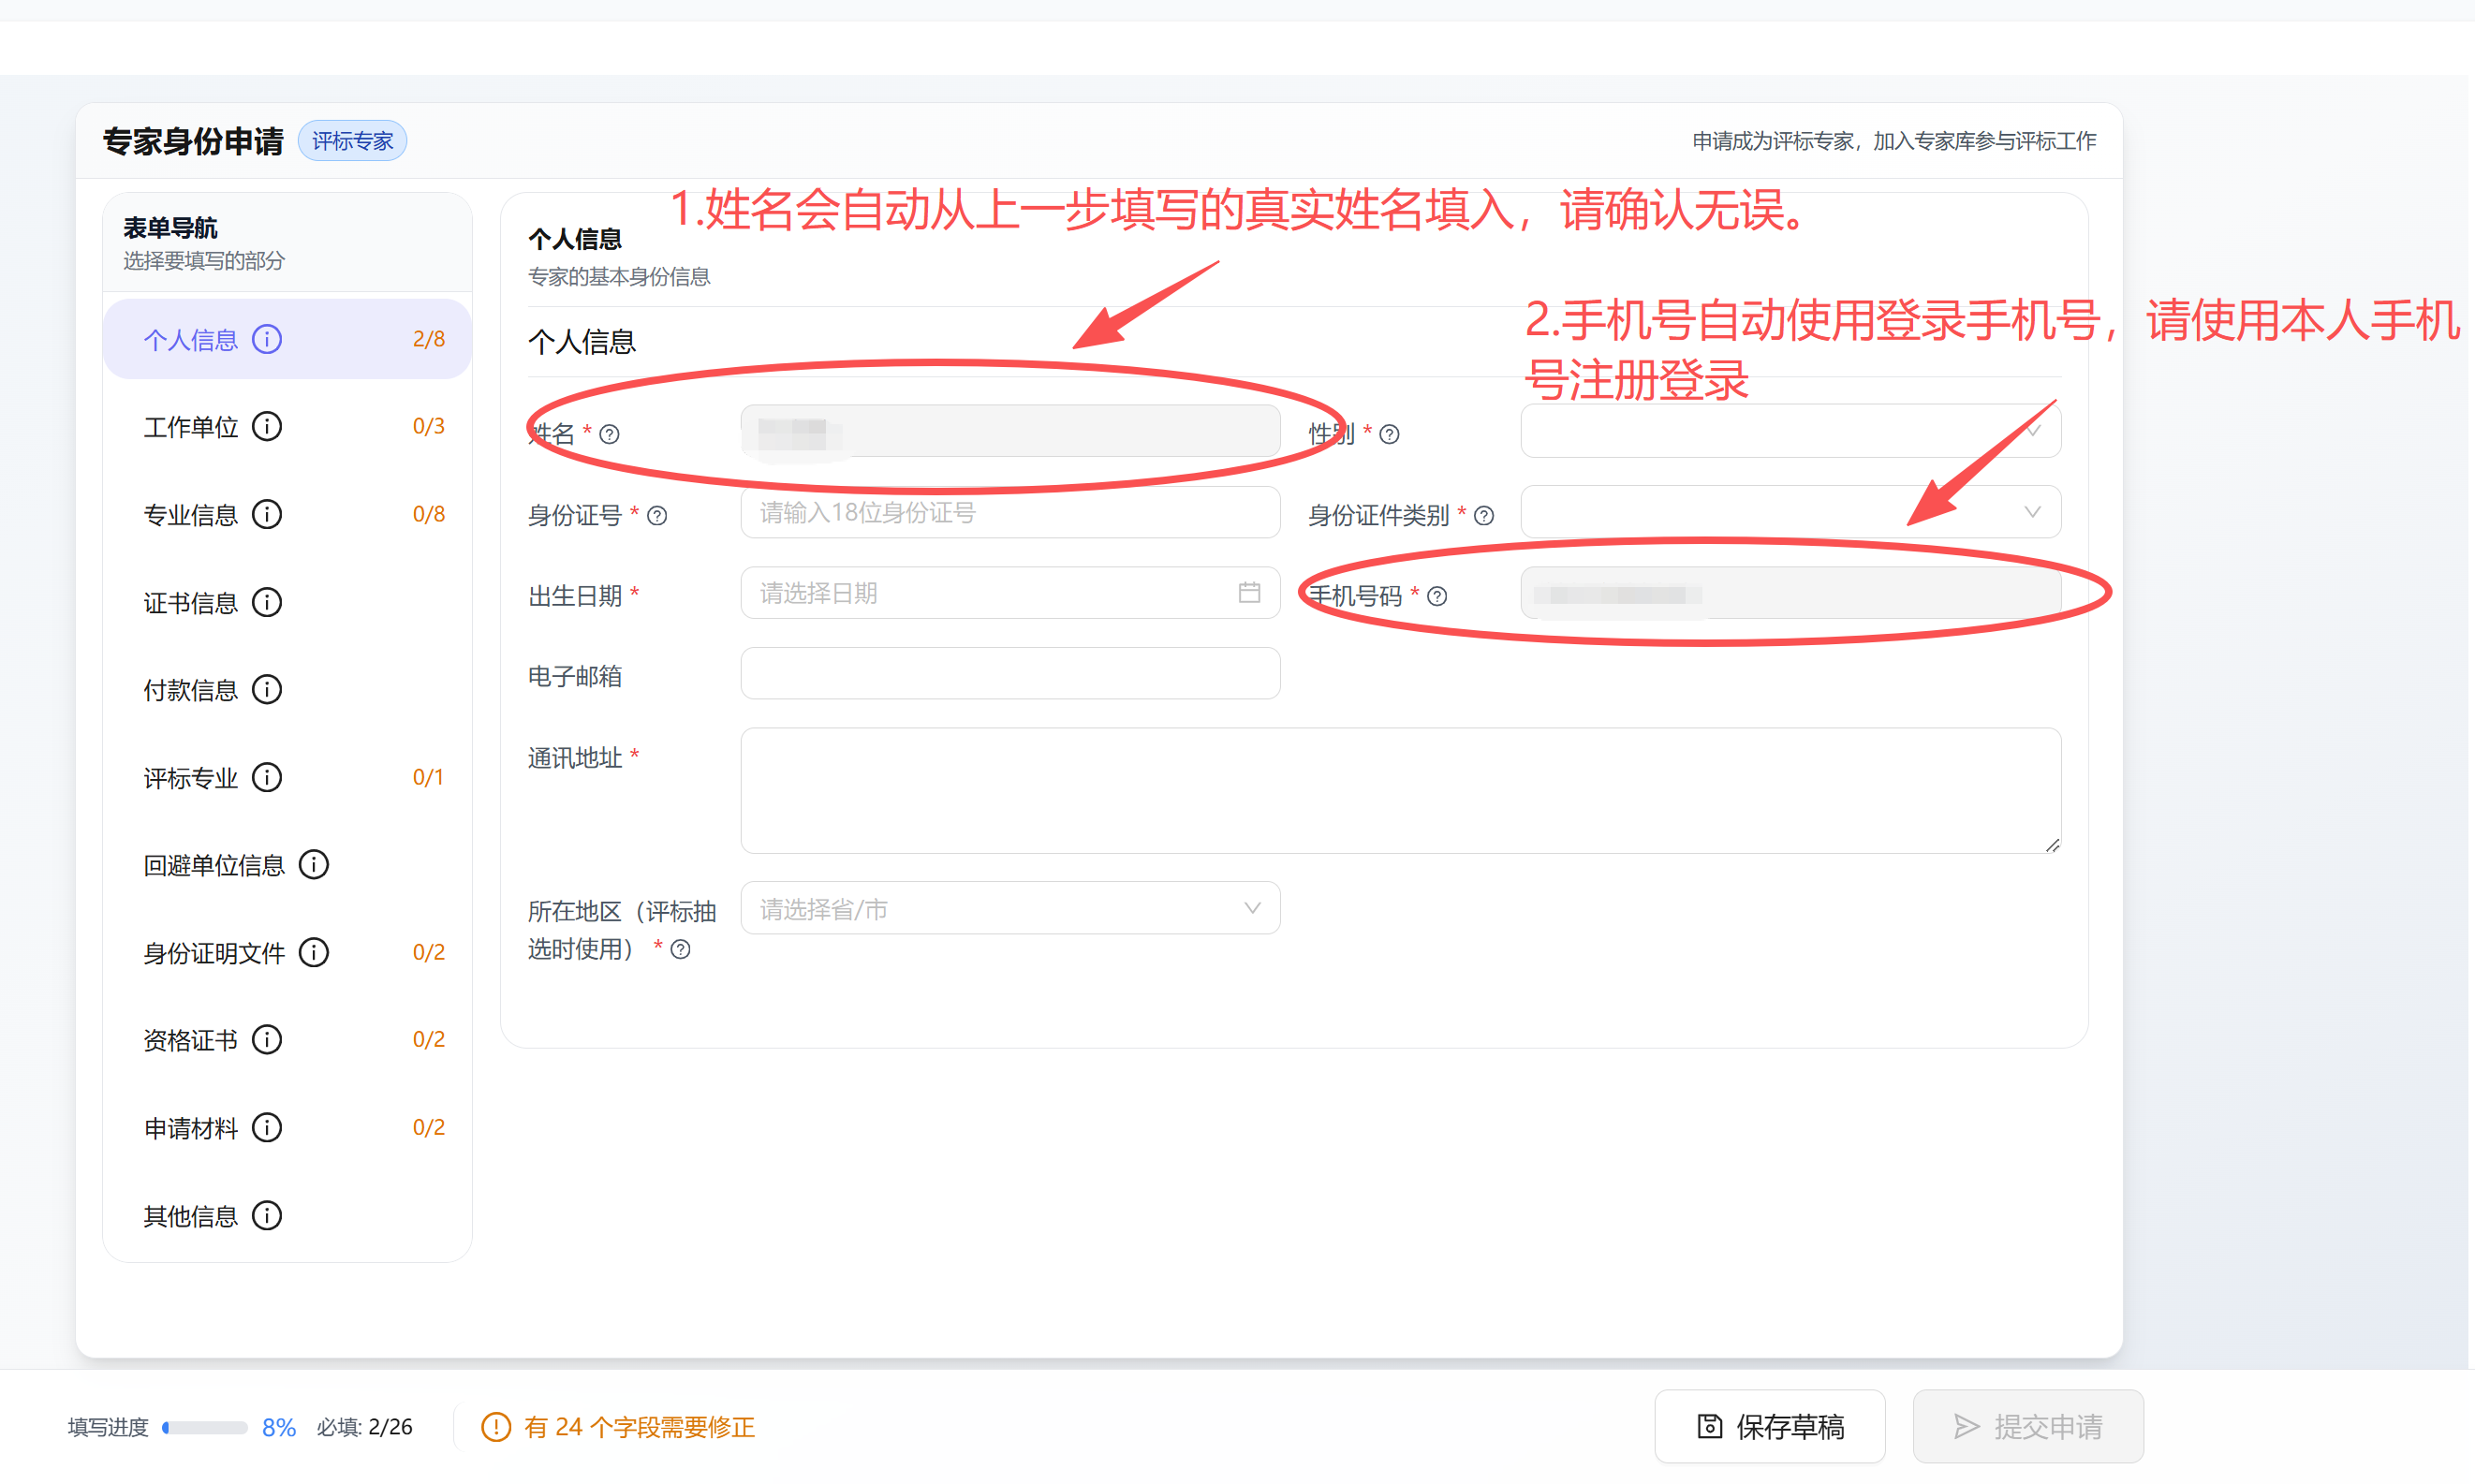Image resolution: width=2475 pixels, height=1484 pixels.
Task: Open the 出生日期 calendar picker
Action: [x=1249, y=592]
